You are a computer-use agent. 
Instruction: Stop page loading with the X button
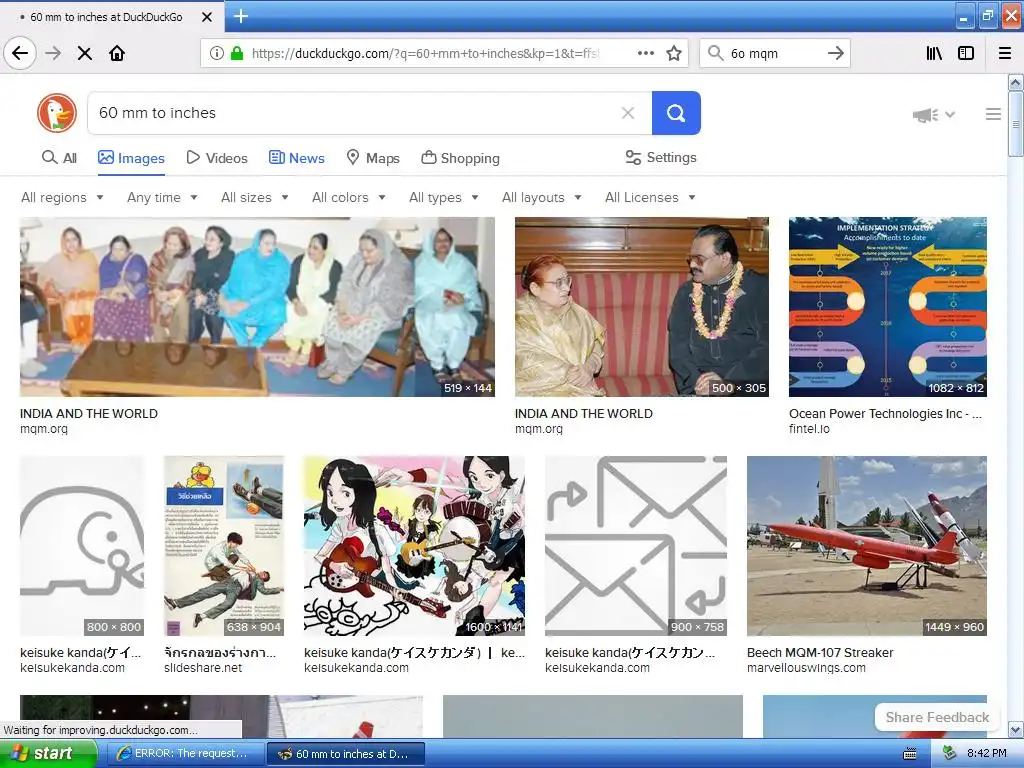[85, 54]
